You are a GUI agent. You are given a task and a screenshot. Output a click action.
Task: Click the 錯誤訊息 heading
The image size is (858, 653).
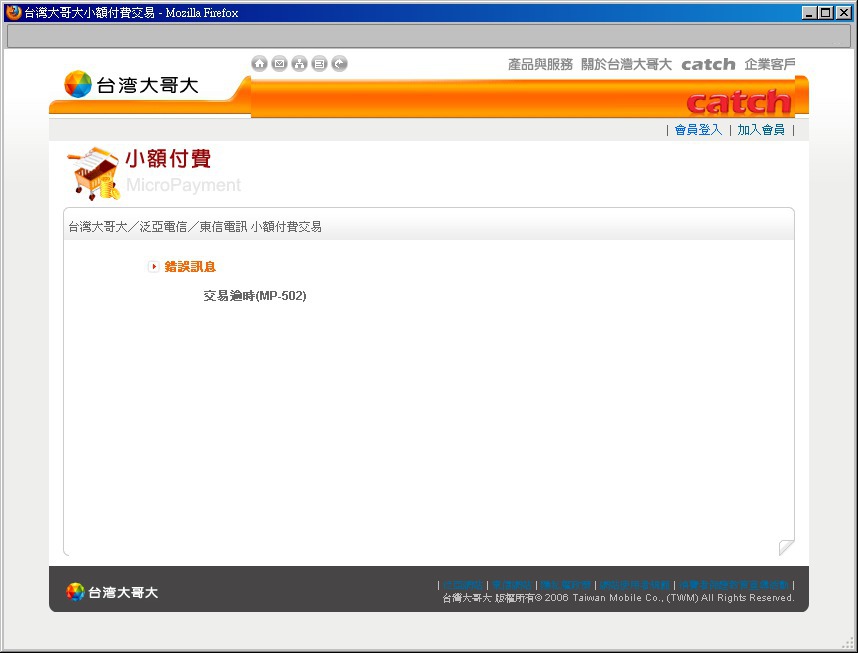190,267
